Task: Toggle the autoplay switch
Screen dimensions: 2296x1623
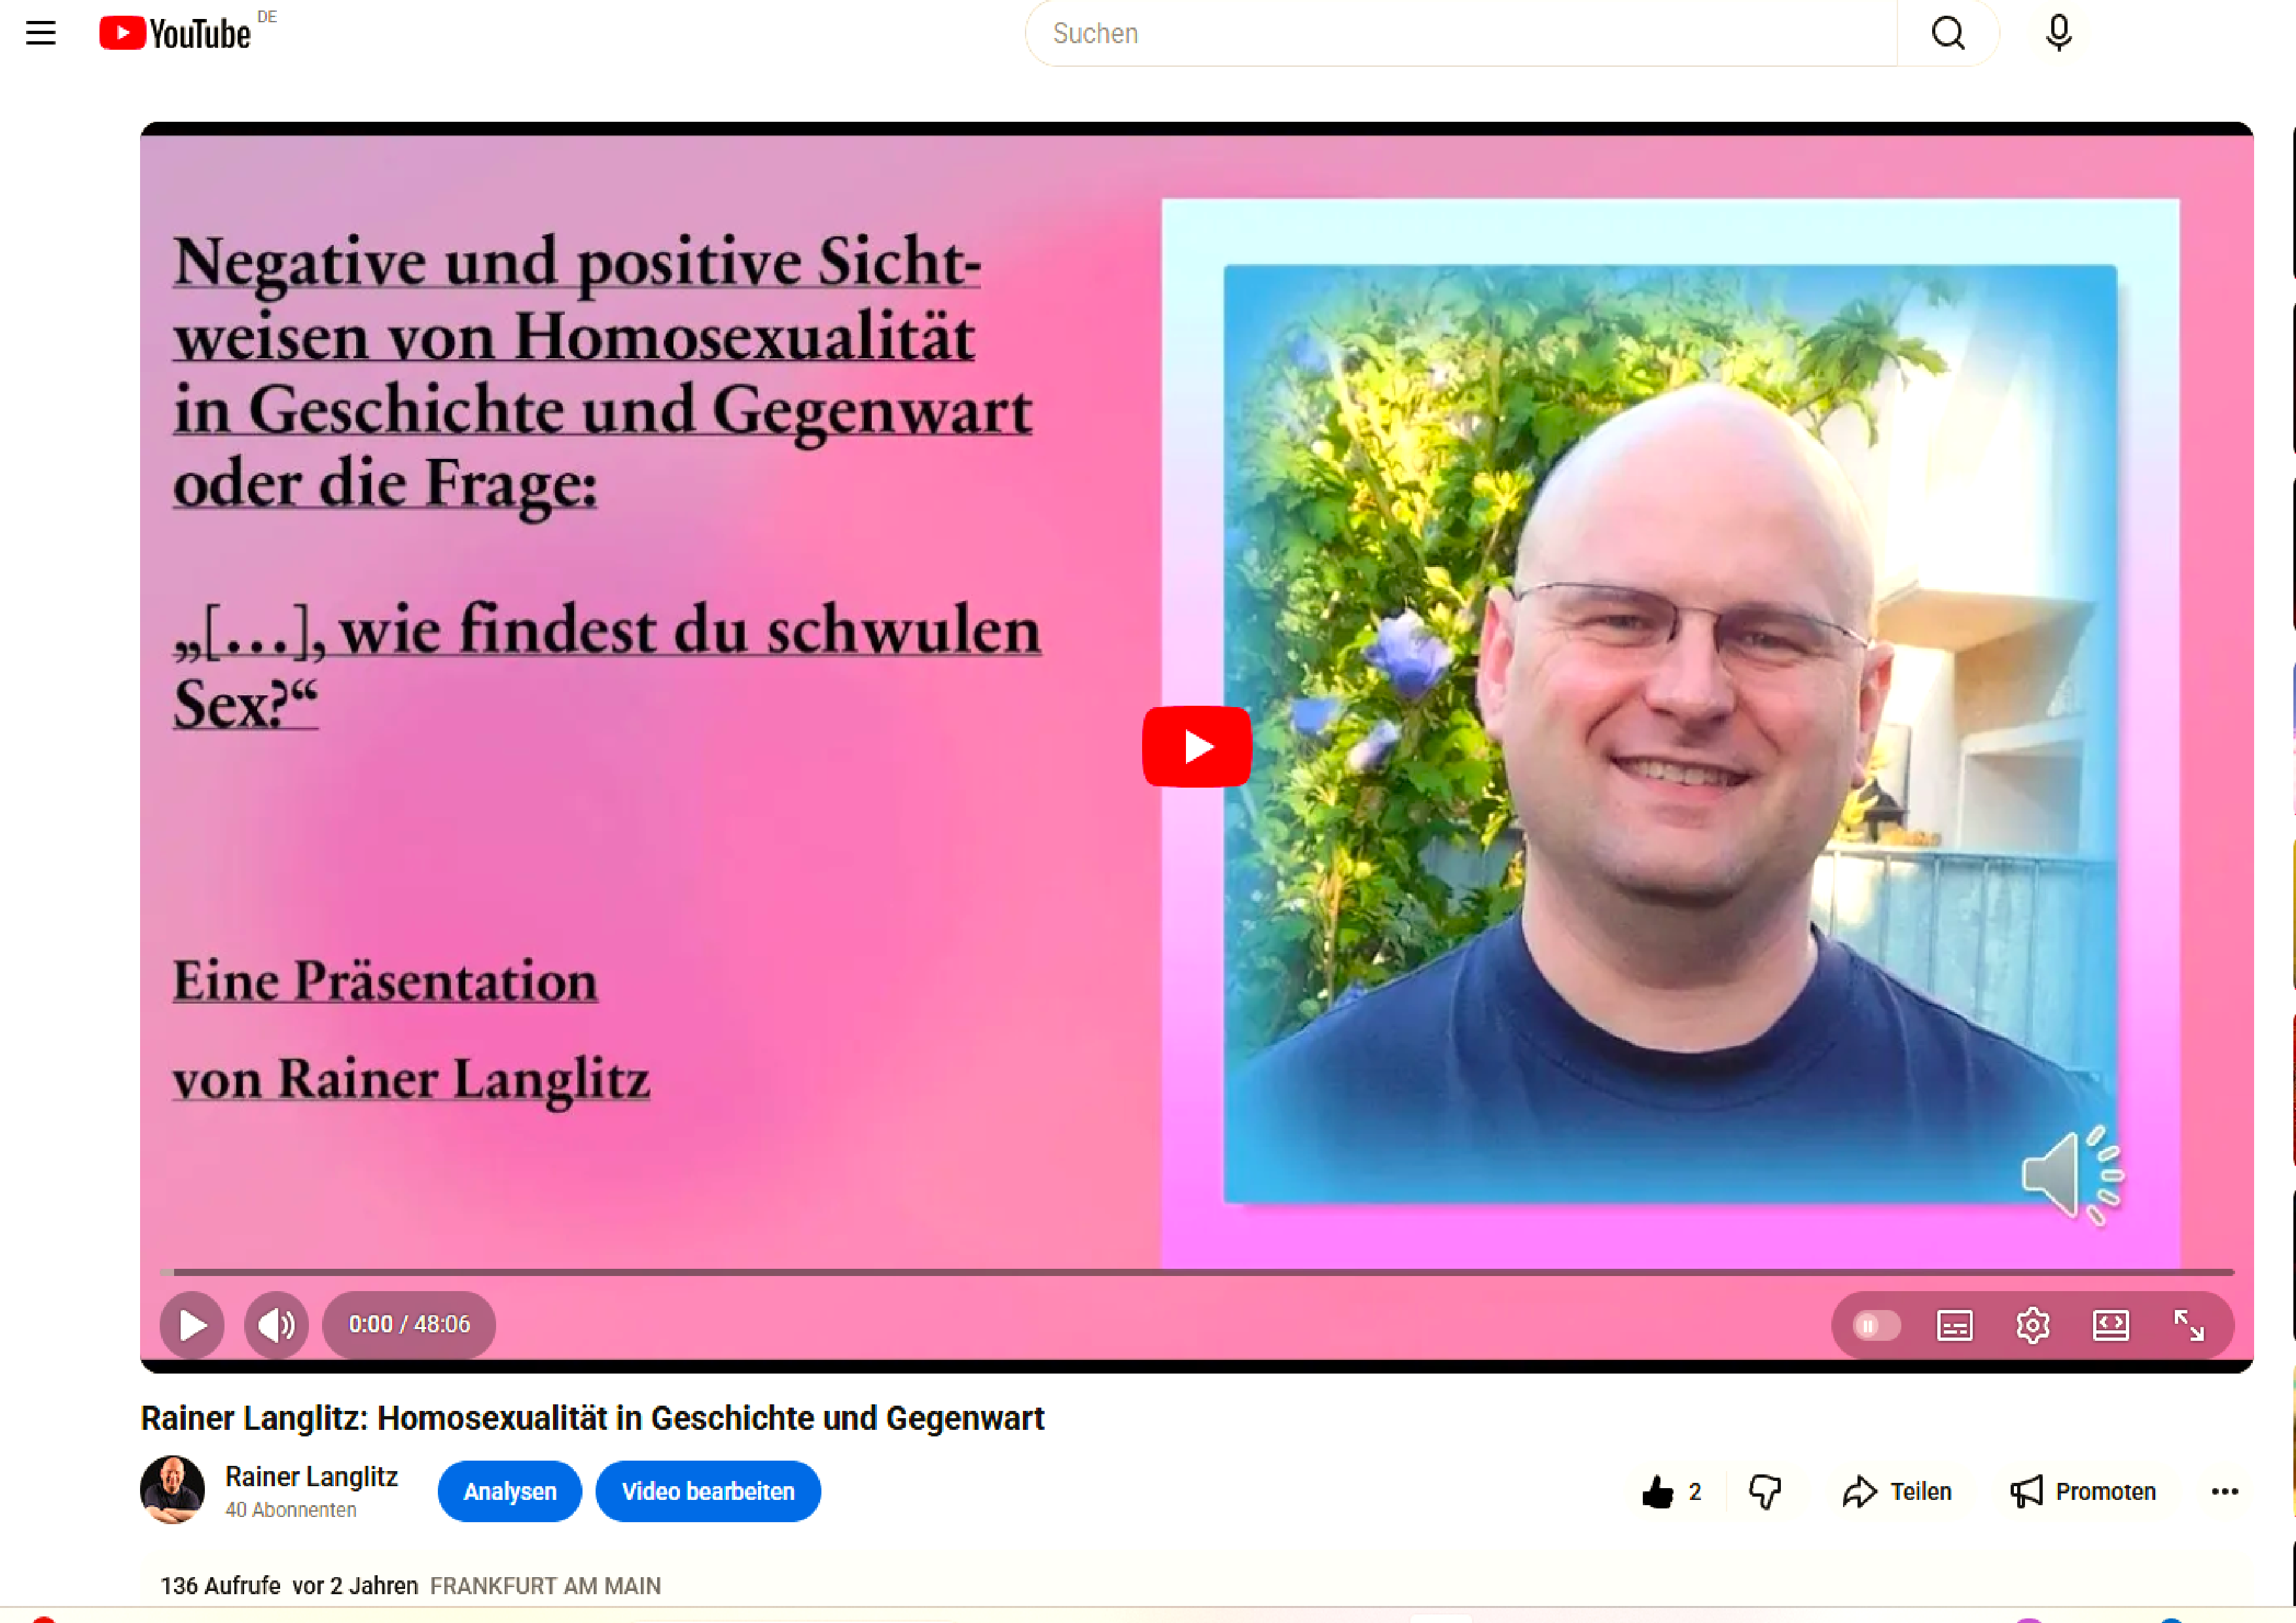Action: [x=1875, y=1325]
